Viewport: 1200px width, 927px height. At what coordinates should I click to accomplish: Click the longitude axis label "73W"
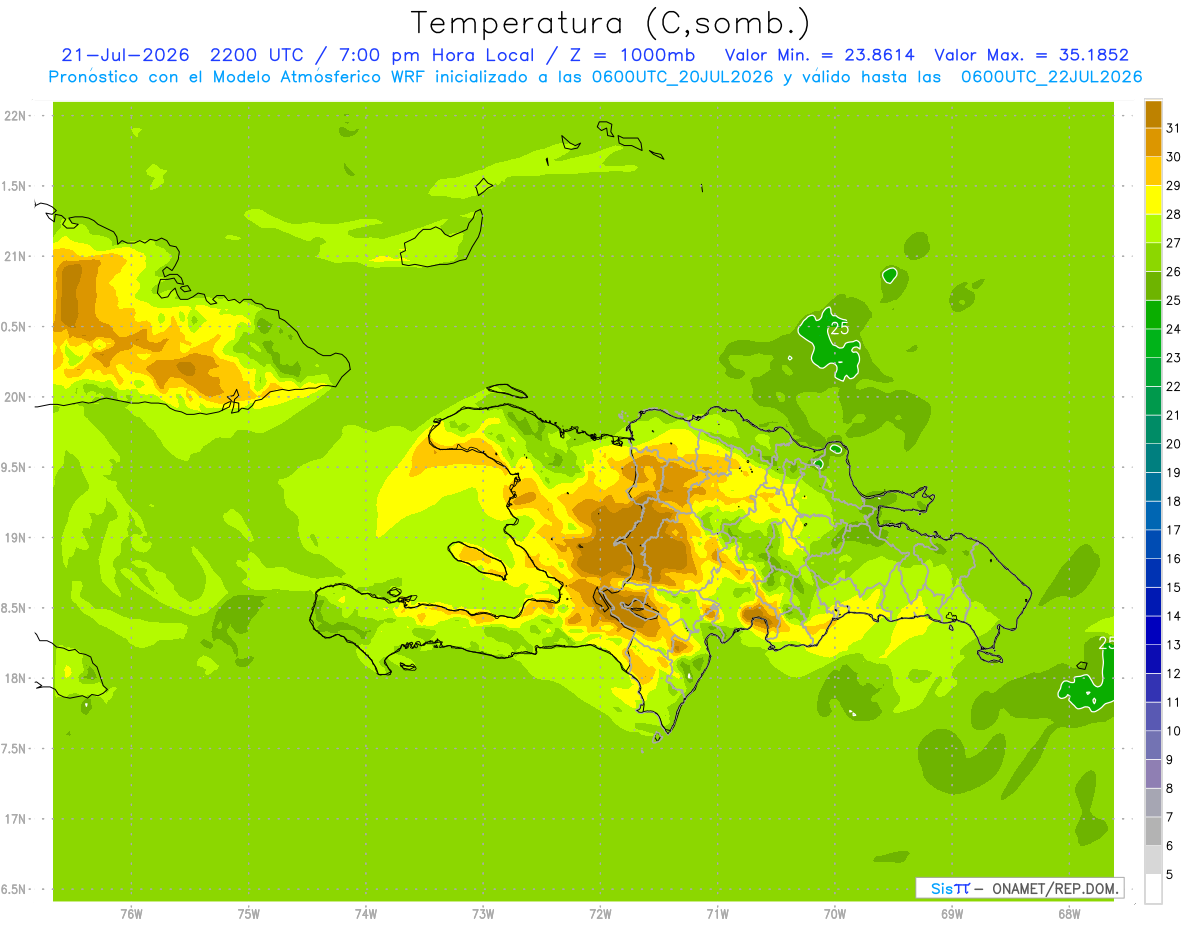(x=483, y=913)
